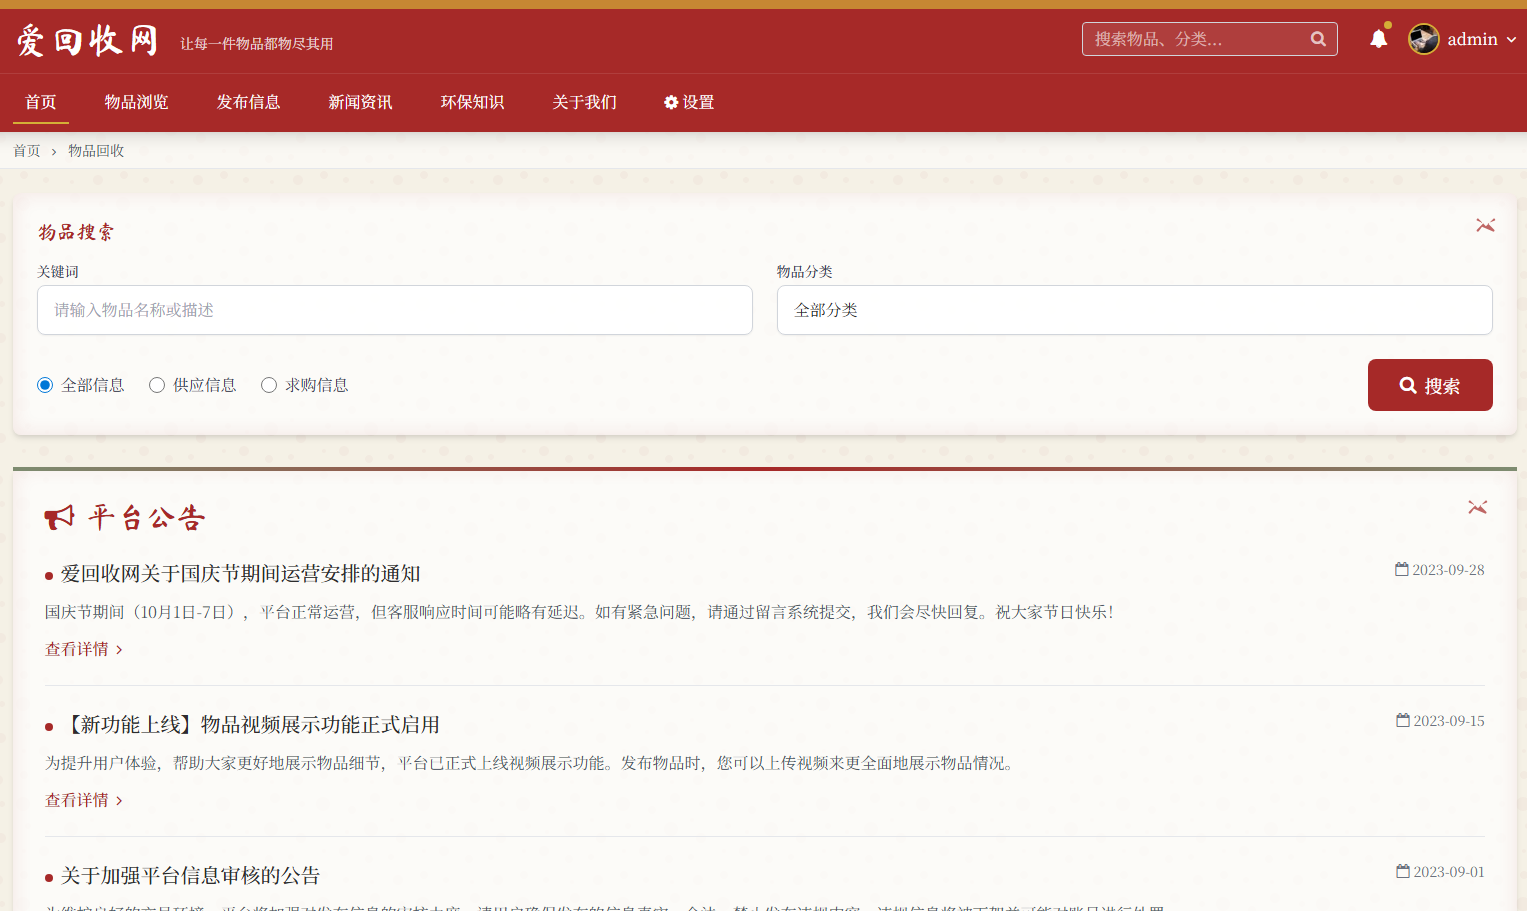Select the 供应信息 radio button

(x=157, y=385)
